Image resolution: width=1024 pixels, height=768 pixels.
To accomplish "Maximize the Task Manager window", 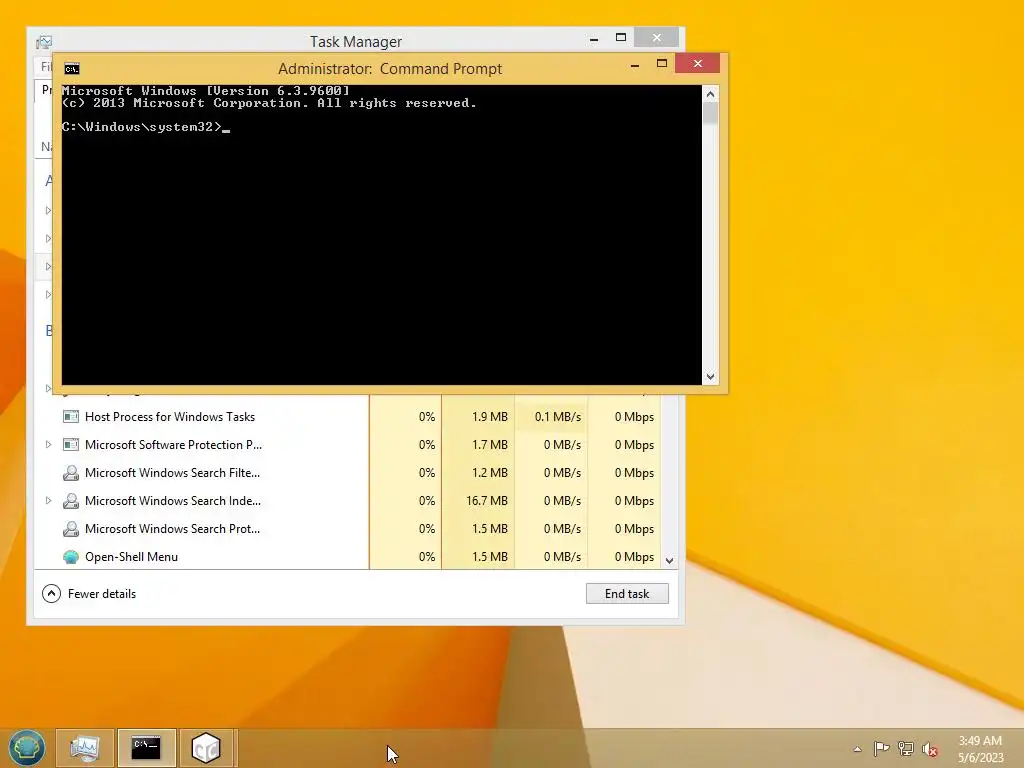I will coord(621,38).
